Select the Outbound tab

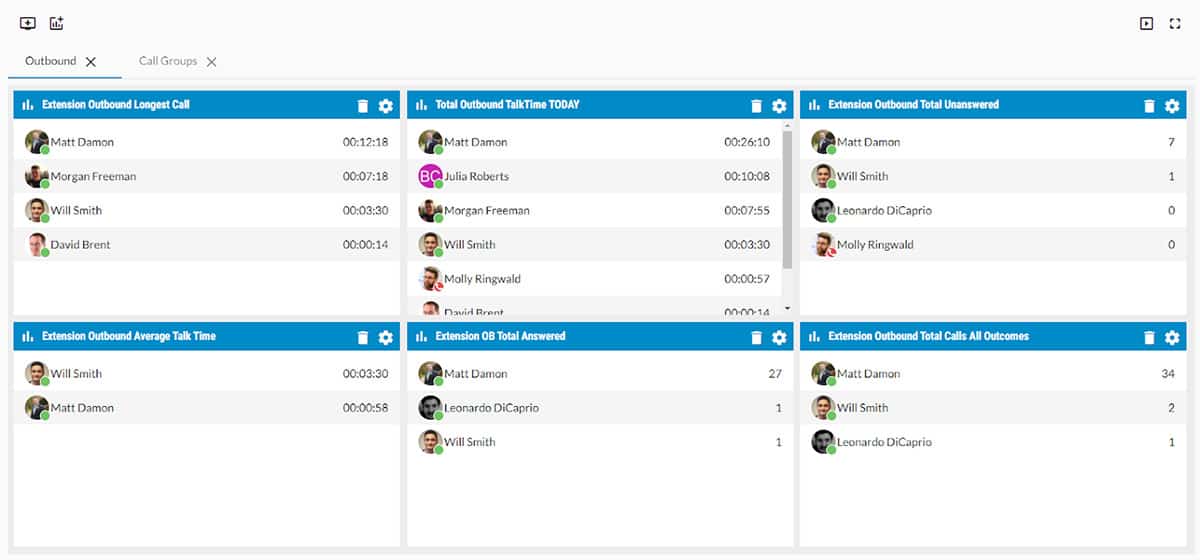pyautogui.click(x=50, y=61)
